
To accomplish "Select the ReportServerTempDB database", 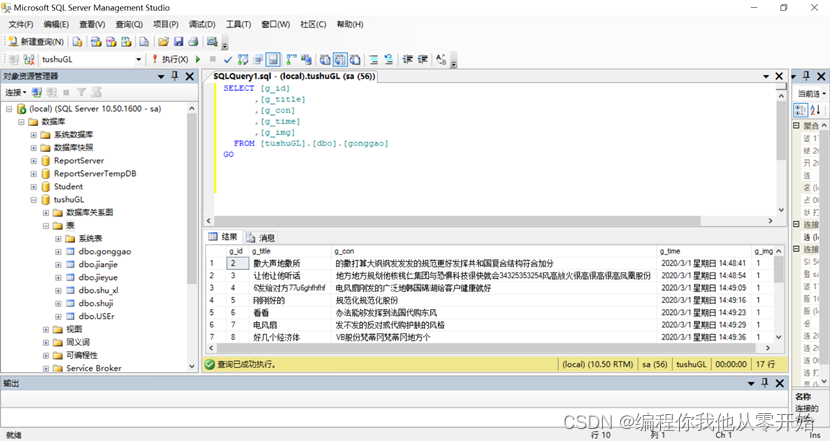I will point(95,174).
